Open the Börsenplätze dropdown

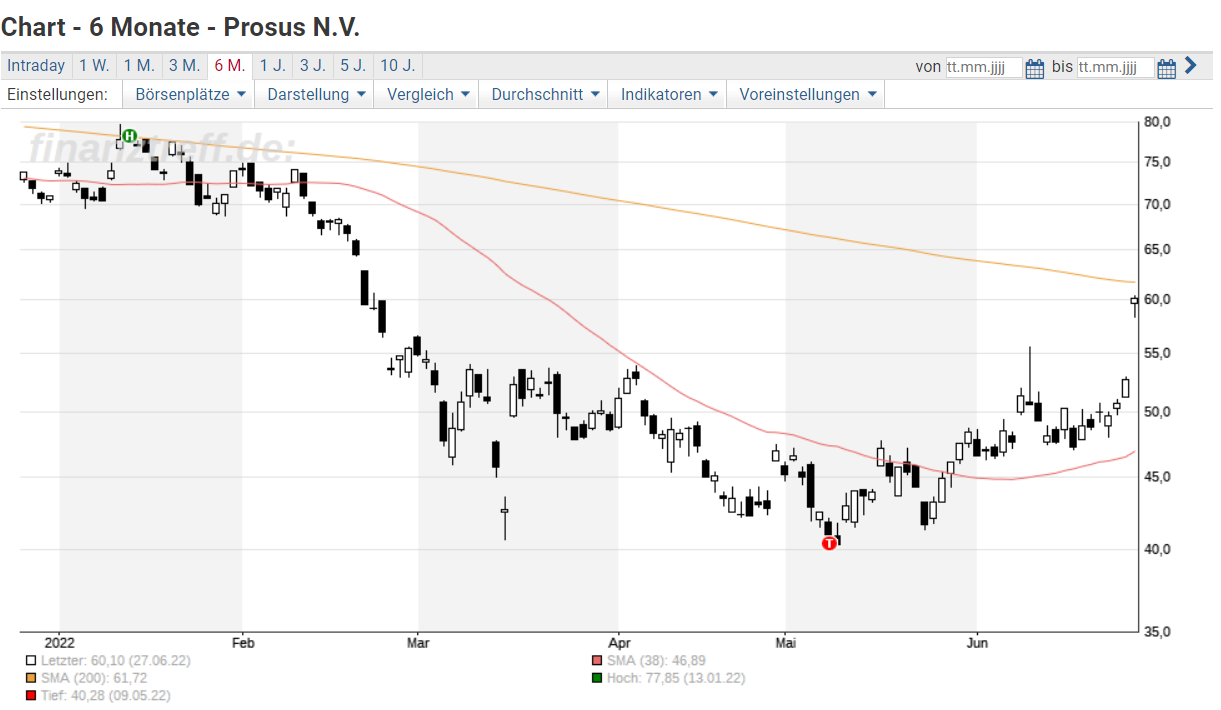189,95
